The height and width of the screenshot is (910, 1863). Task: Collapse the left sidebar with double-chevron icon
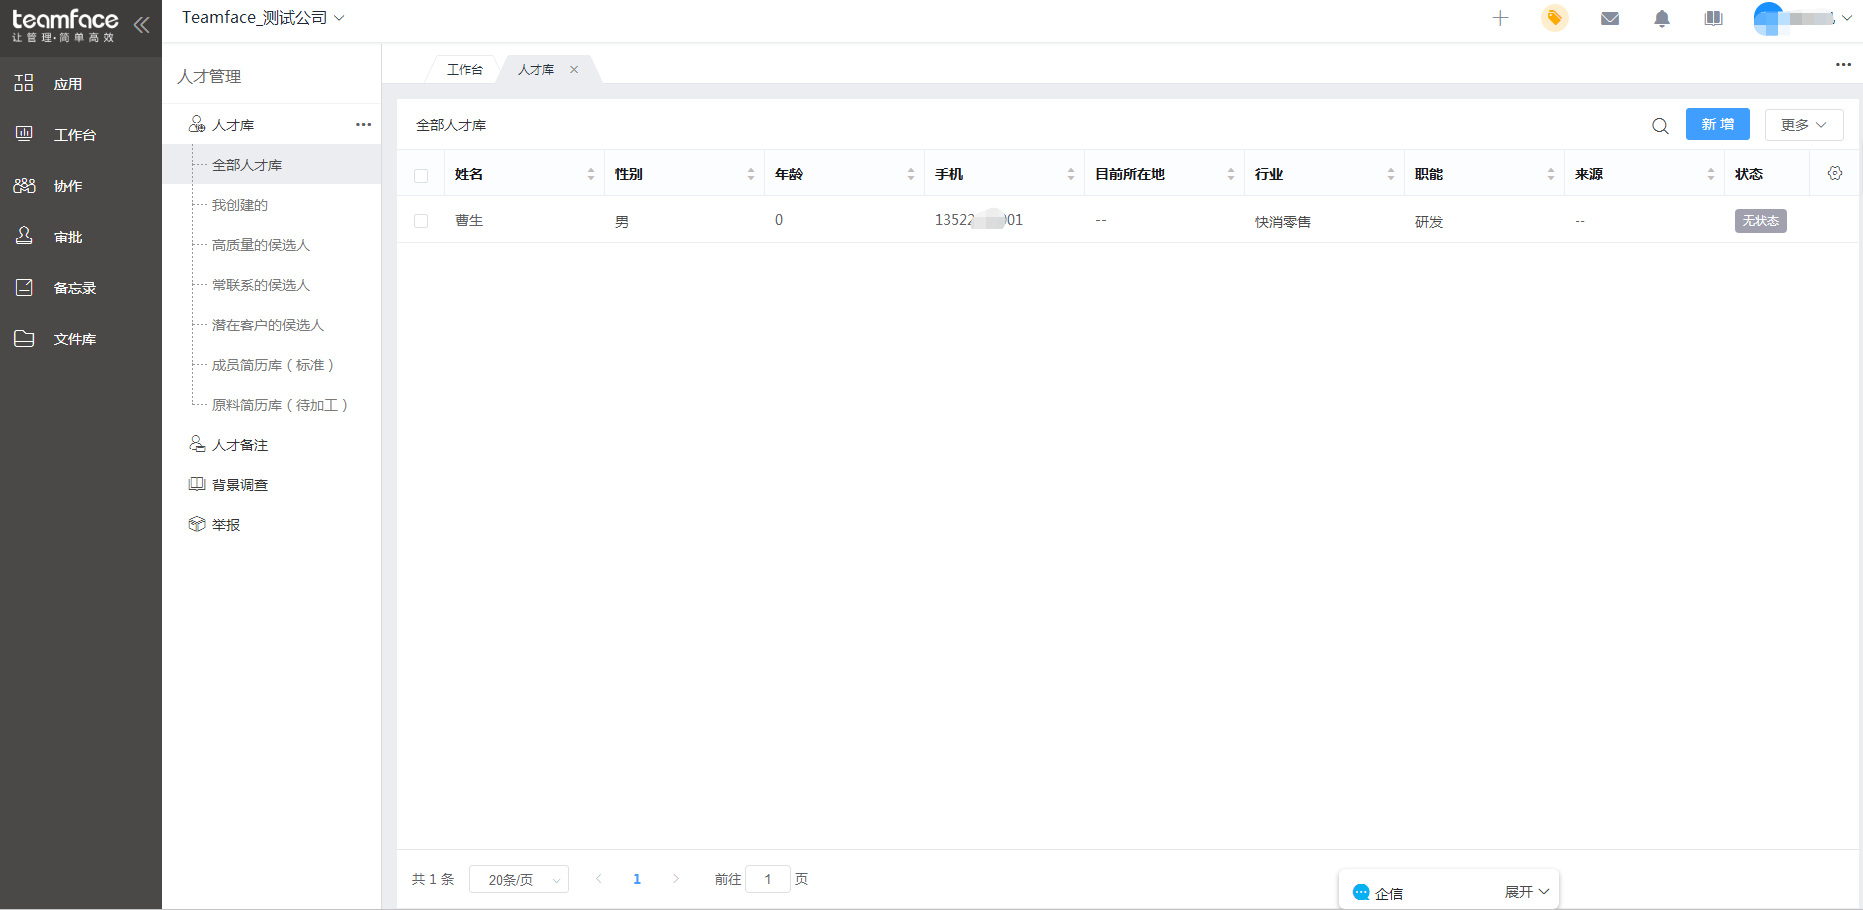[142, 25]
